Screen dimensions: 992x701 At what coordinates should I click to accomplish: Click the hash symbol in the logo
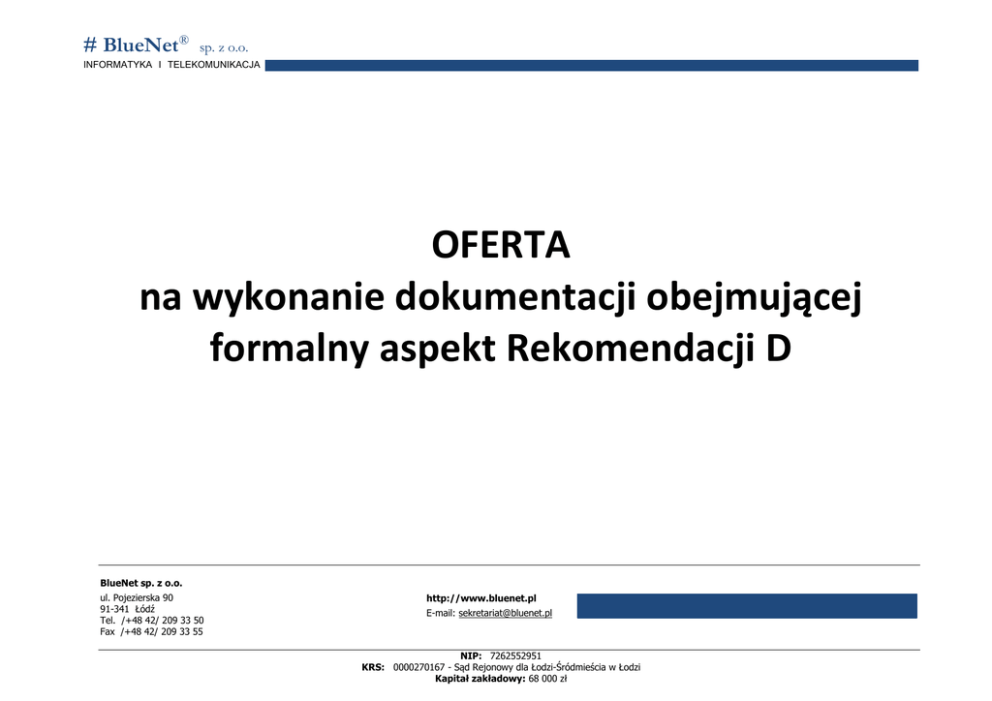(x=89, y=45)
